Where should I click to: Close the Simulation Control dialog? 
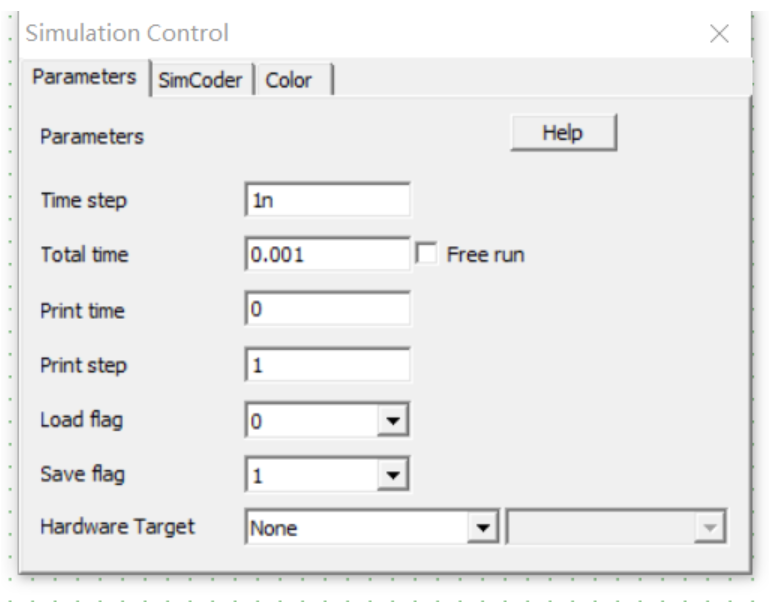[719, 34]
